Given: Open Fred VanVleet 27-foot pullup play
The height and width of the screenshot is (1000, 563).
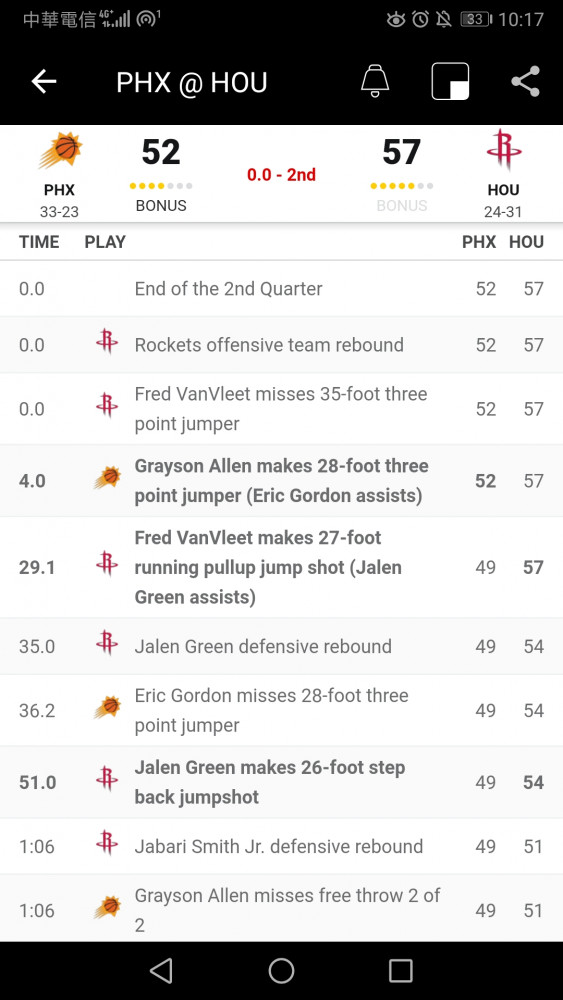Looking at the screenshot, I should (281, 567).
